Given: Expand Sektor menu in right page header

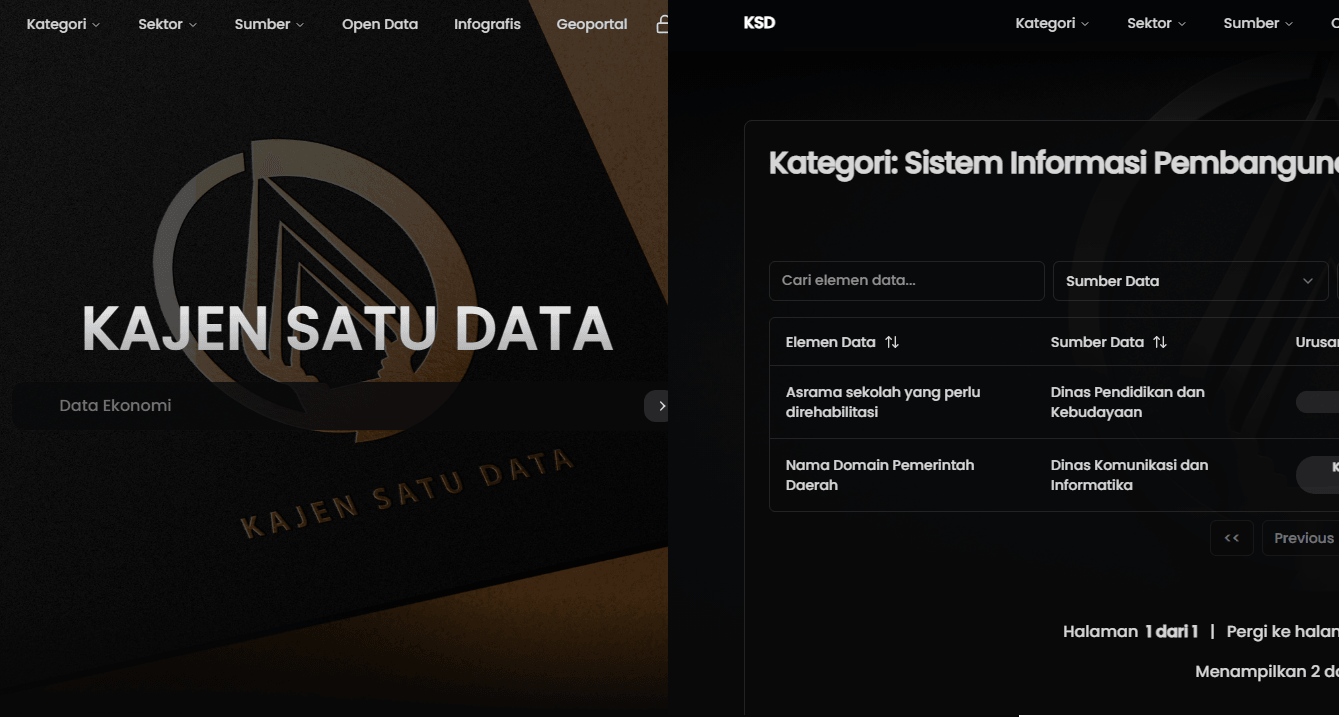Looking at the screenshot, I should coord(1156,23).
